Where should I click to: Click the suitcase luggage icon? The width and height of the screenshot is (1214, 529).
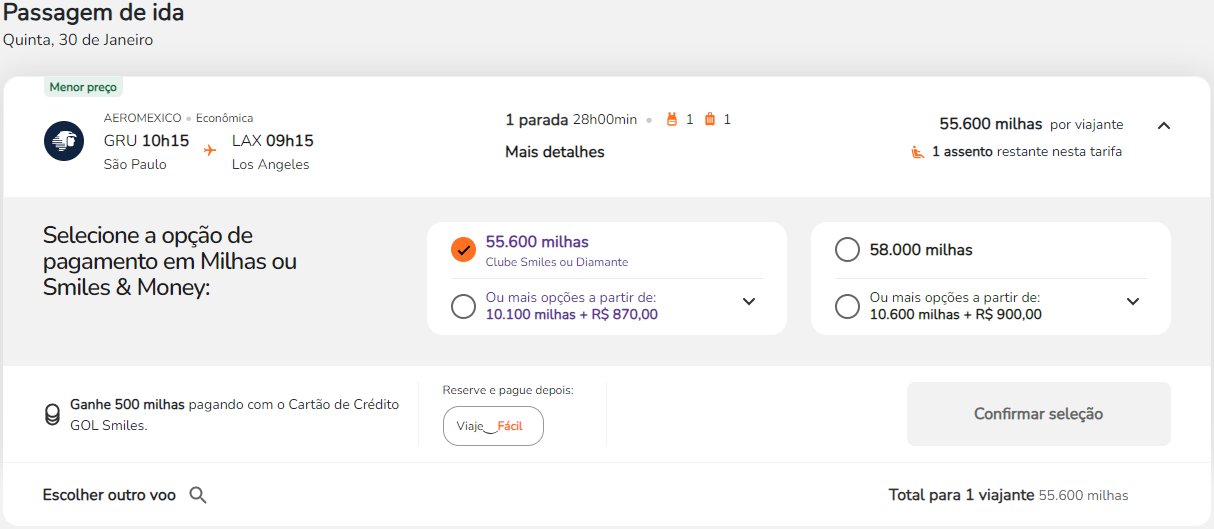point(710,120)
